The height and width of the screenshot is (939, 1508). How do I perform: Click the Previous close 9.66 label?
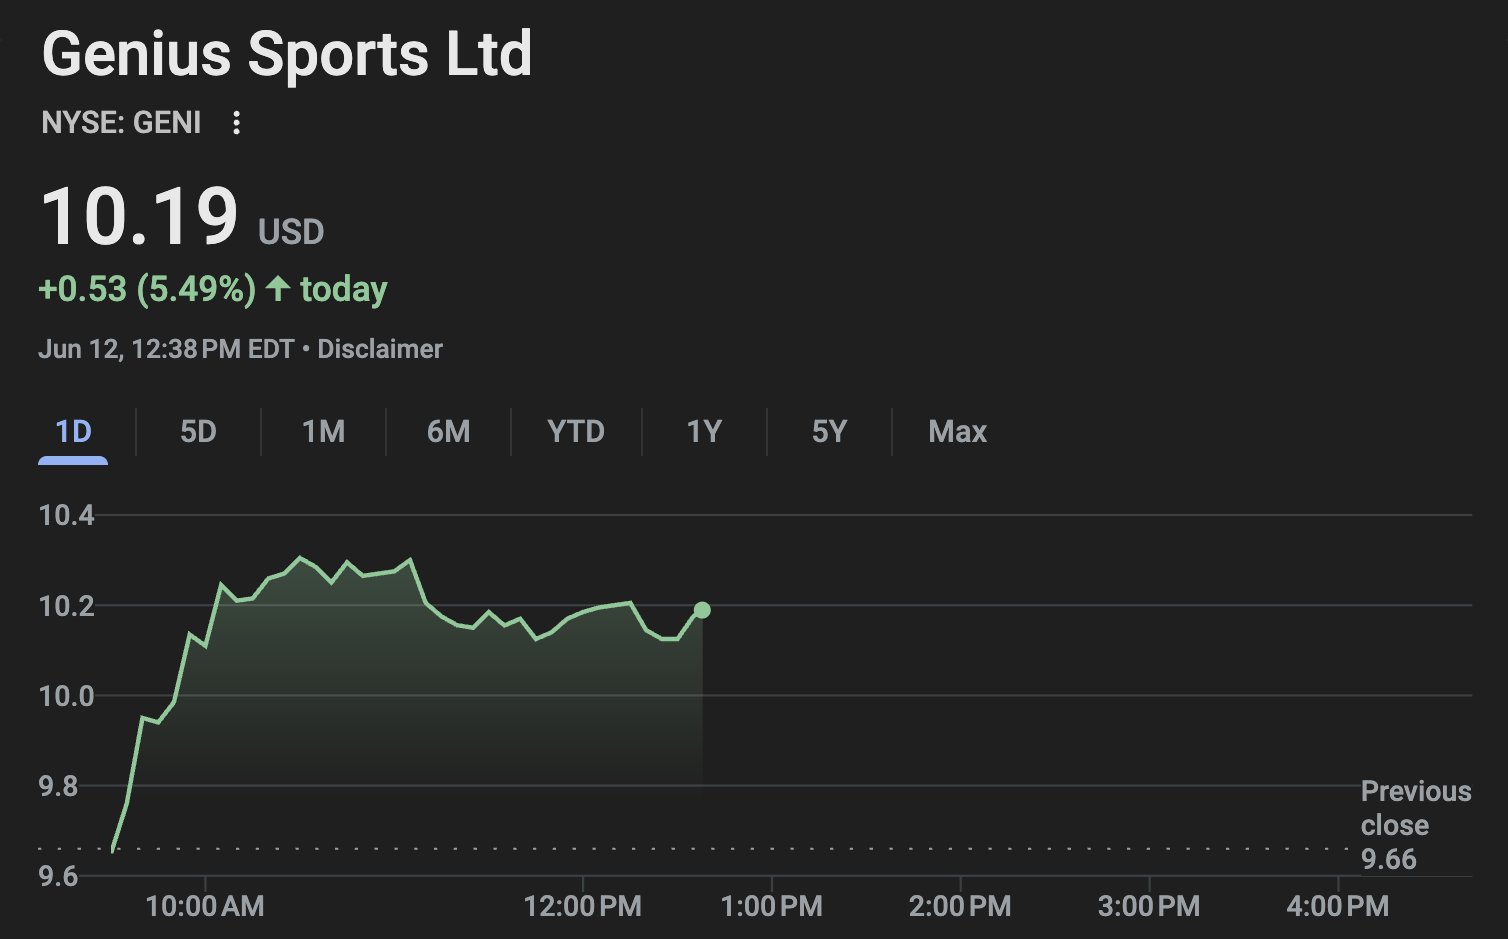[x=1416, y=825]
